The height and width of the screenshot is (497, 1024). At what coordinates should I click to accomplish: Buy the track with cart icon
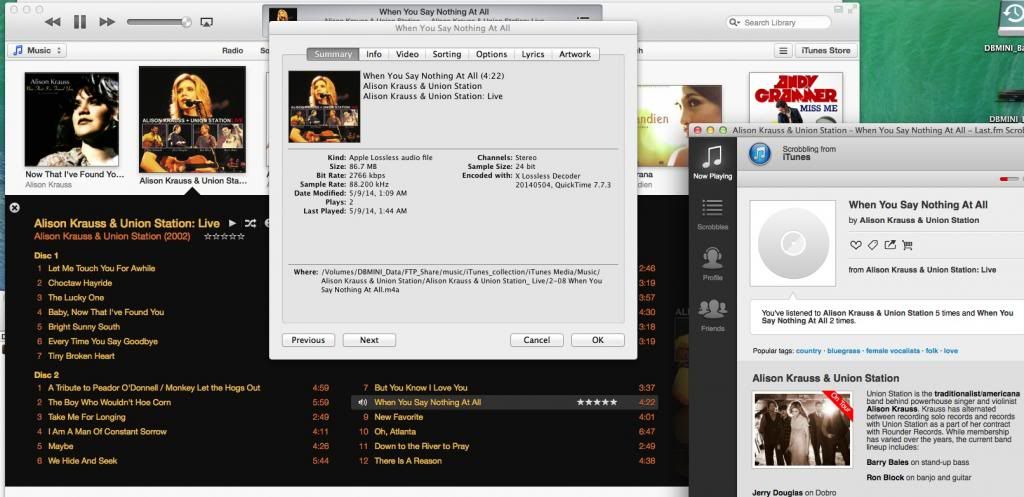(907, 245)
